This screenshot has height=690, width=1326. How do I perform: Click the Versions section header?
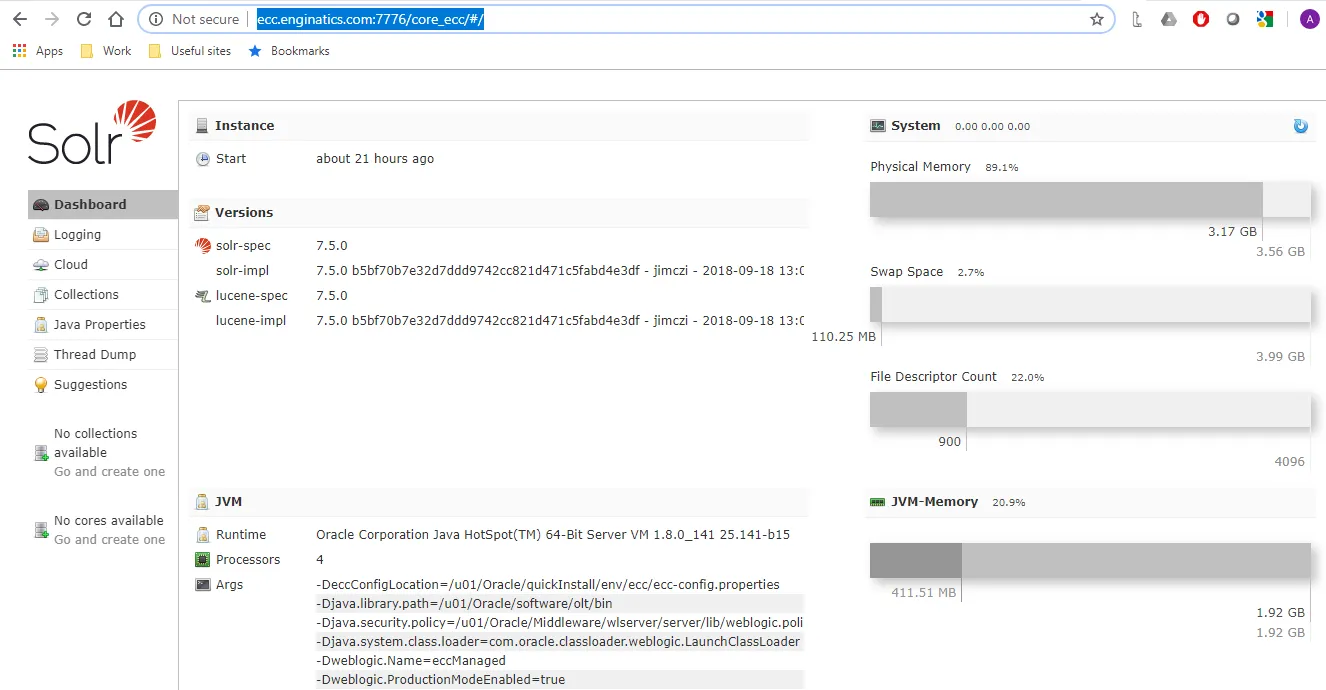click(x=499, y=212)
